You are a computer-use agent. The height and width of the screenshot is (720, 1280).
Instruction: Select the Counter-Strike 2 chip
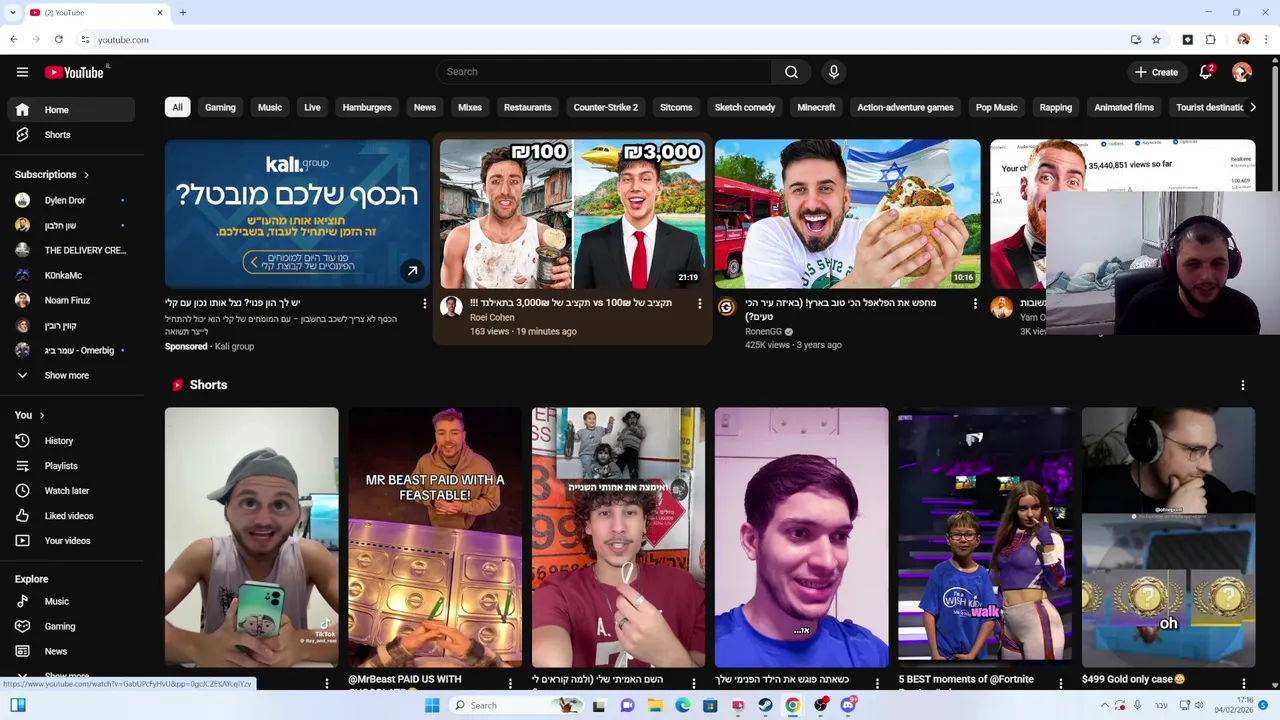(605, 107)
